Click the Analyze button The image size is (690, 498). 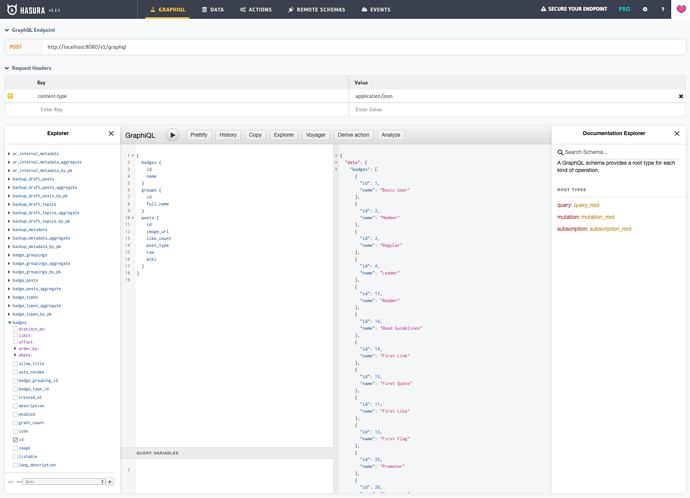[x=391, y=135]
